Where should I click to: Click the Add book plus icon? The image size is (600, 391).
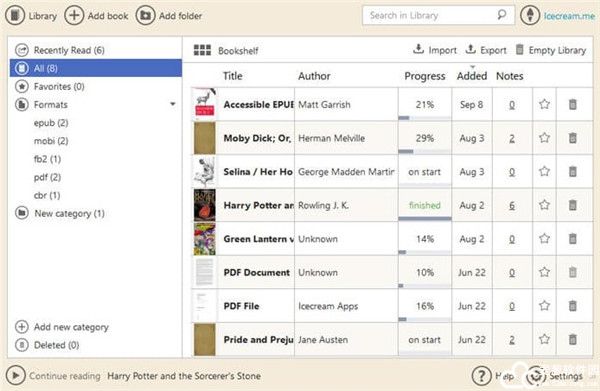click(74, 15)
